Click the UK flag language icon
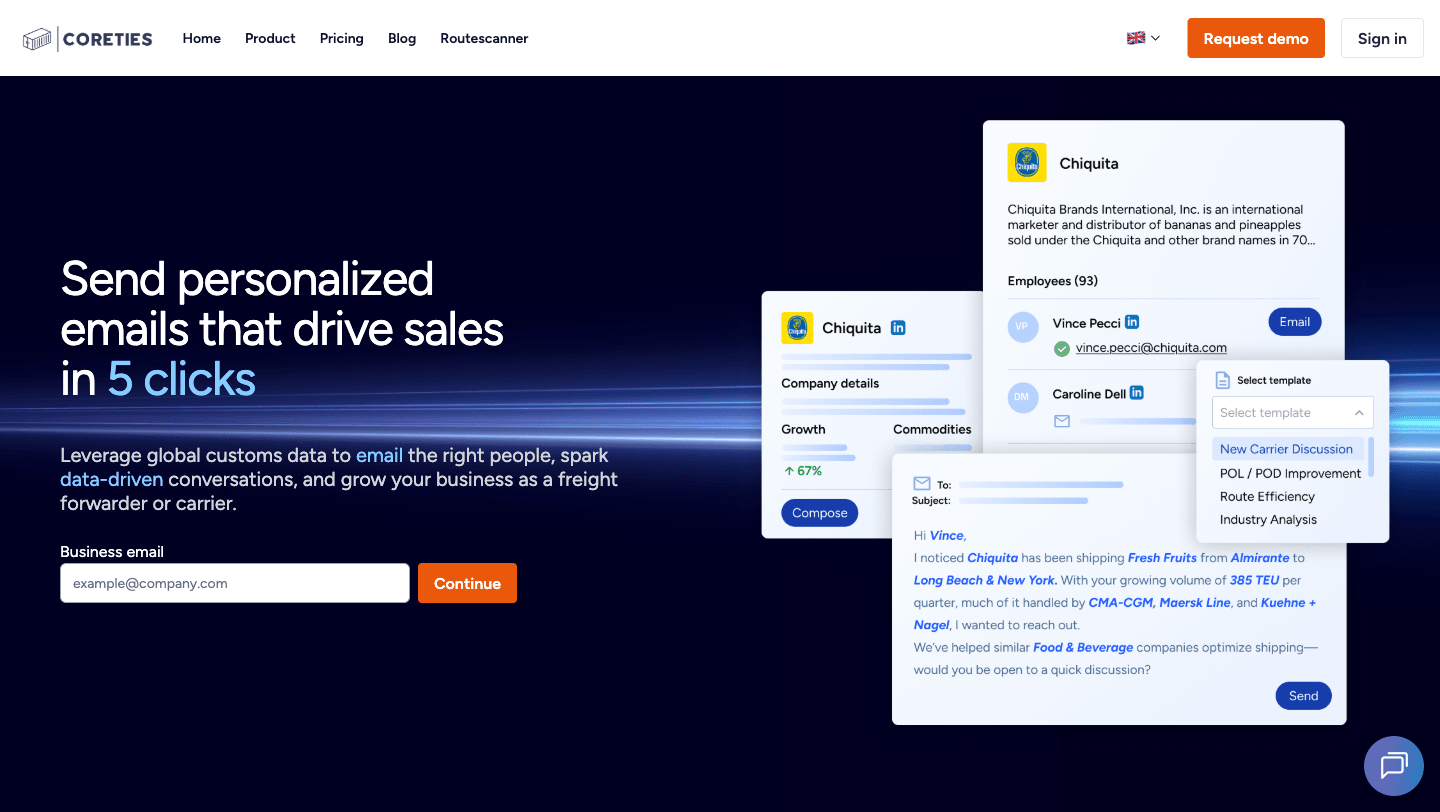This screenshot has width=1440, height=812. [x=1136, y=38]
